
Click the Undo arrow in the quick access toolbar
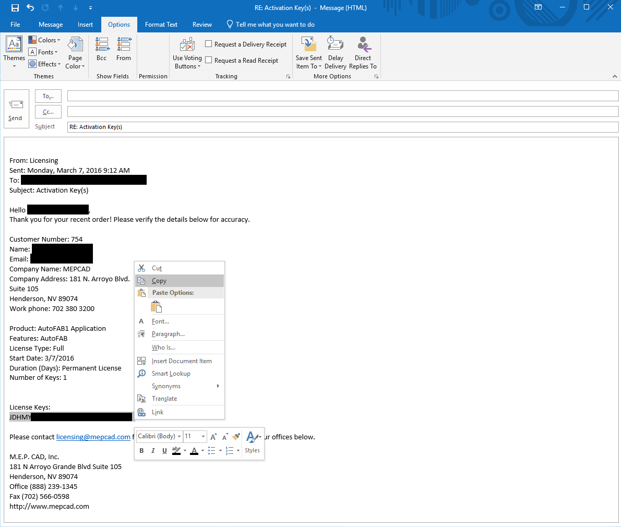(30, 8)
